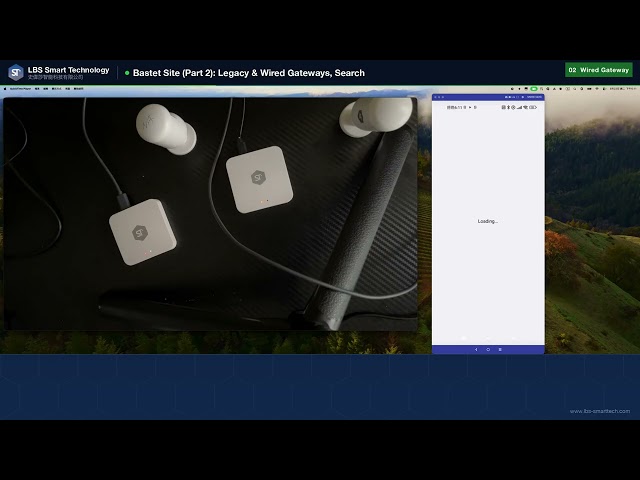The image size is (640, 480).
Task: Click the phone mirror window traffic light buttons
Action: tap(439, 97)
